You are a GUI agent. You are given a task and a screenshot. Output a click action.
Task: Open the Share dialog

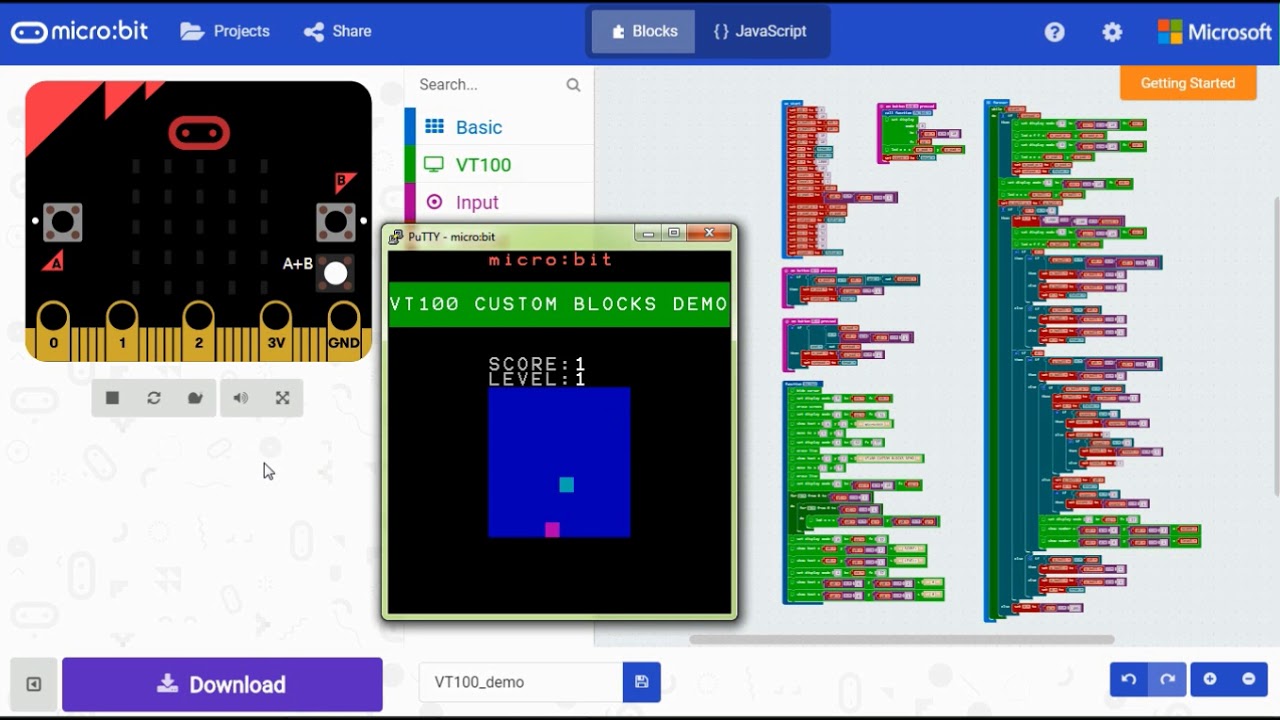338,31
